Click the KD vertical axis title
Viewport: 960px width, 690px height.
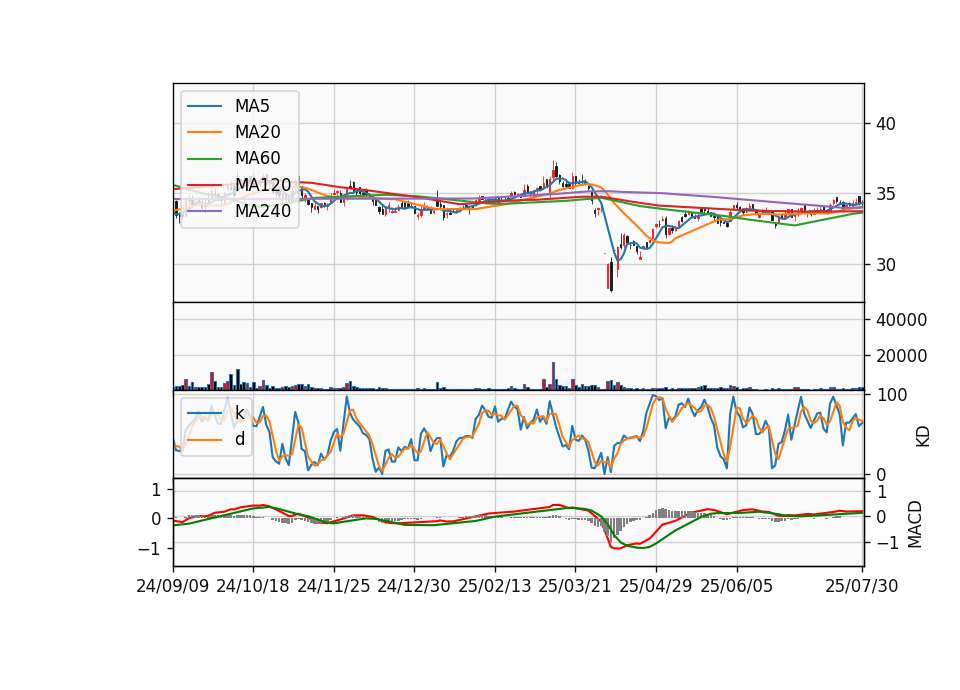click(923, 437)
